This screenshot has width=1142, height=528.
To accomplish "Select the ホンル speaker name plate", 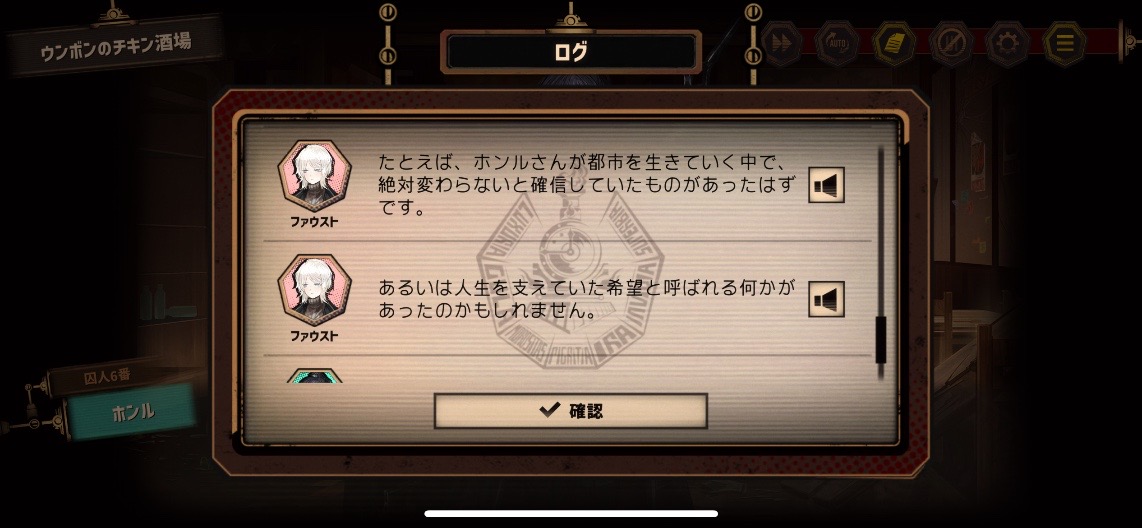I will tap(133, 412).
